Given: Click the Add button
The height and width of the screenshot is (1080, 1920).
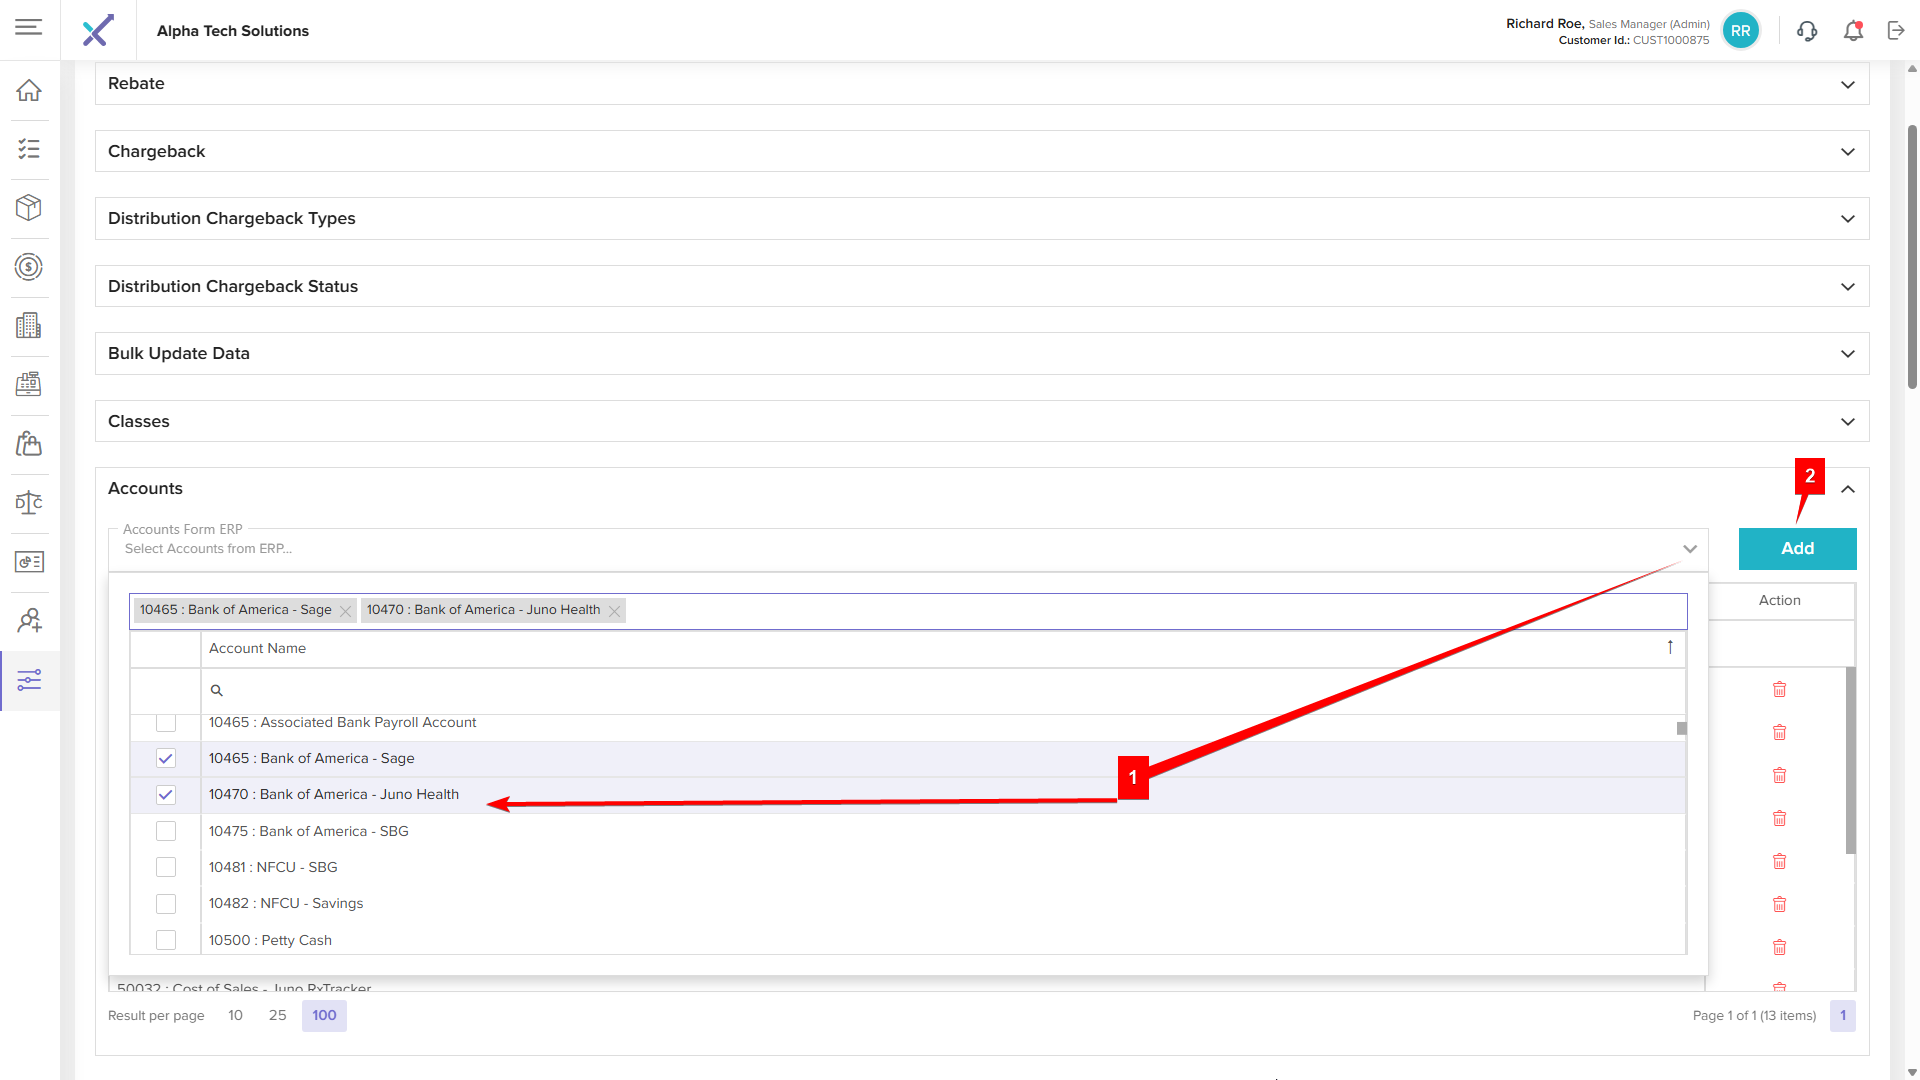Looking at the screenshot, I should coord(1797,549).
